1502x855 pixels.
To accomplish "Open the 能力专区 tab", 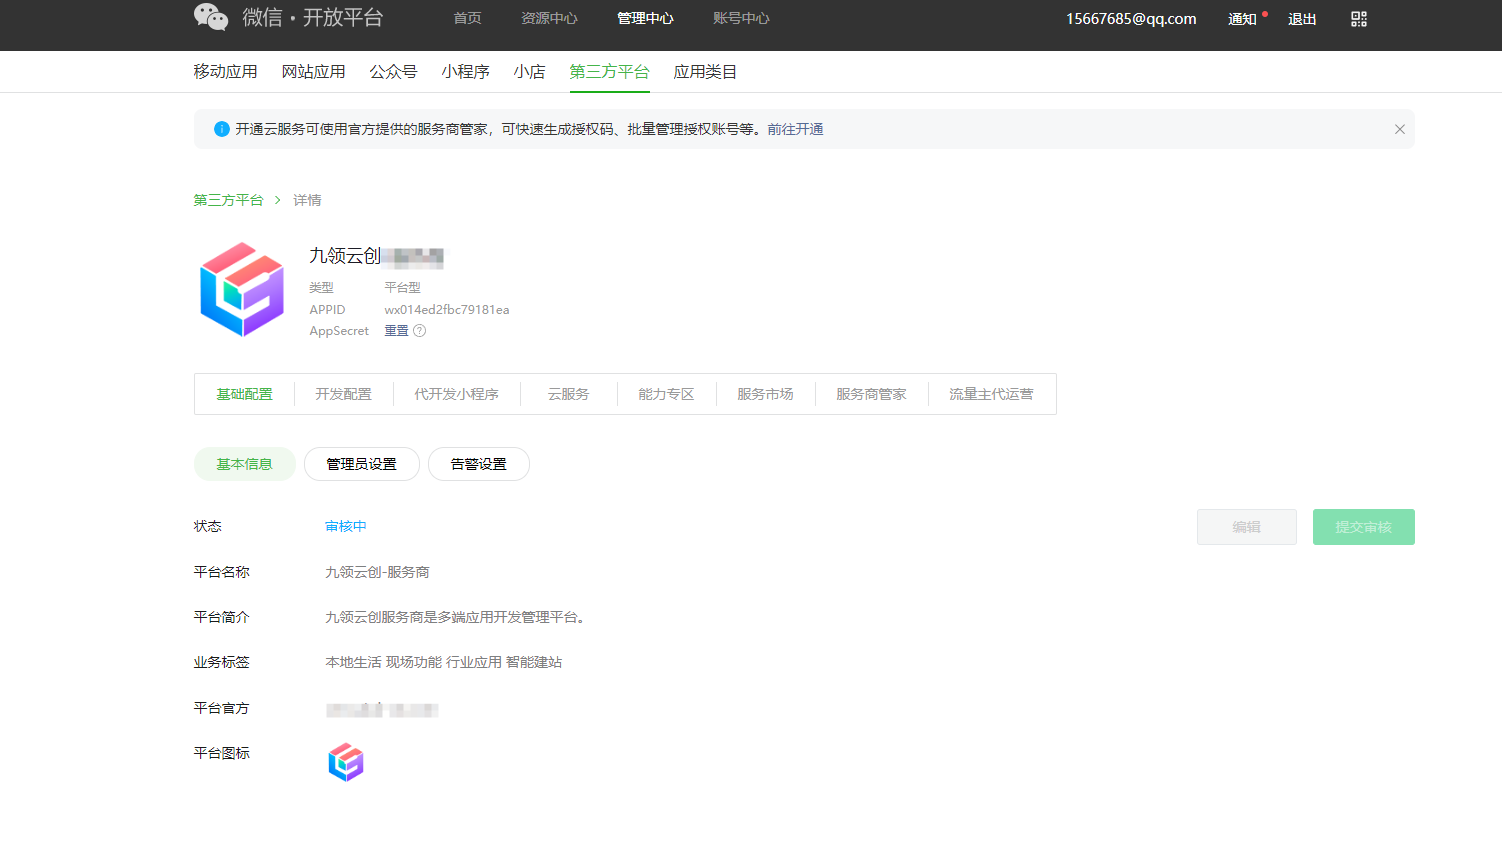I will [x=667, y=394].
